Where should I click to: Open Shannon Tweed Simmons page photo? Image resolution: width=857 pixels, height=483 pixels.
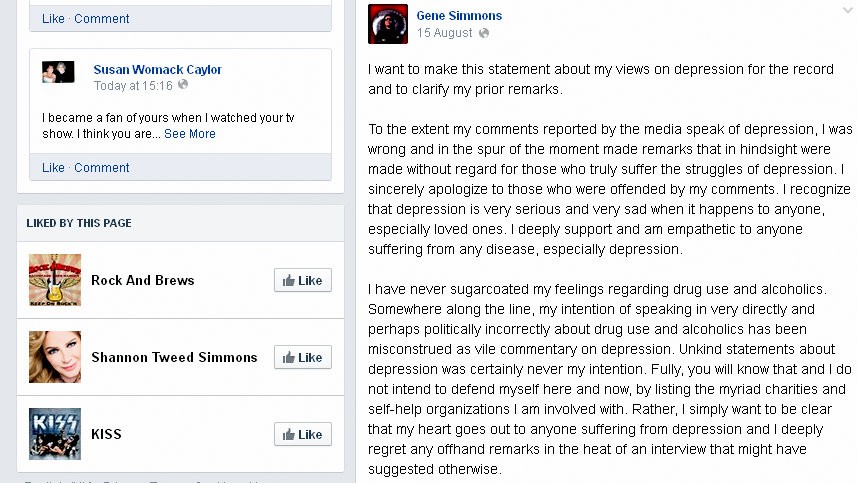pos(55,357)
